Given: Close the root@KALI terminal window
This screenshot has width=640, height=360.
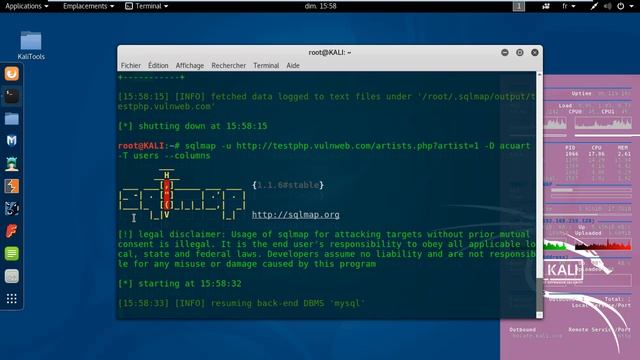Looking at the screenshot, I should (x=535, y=52).
